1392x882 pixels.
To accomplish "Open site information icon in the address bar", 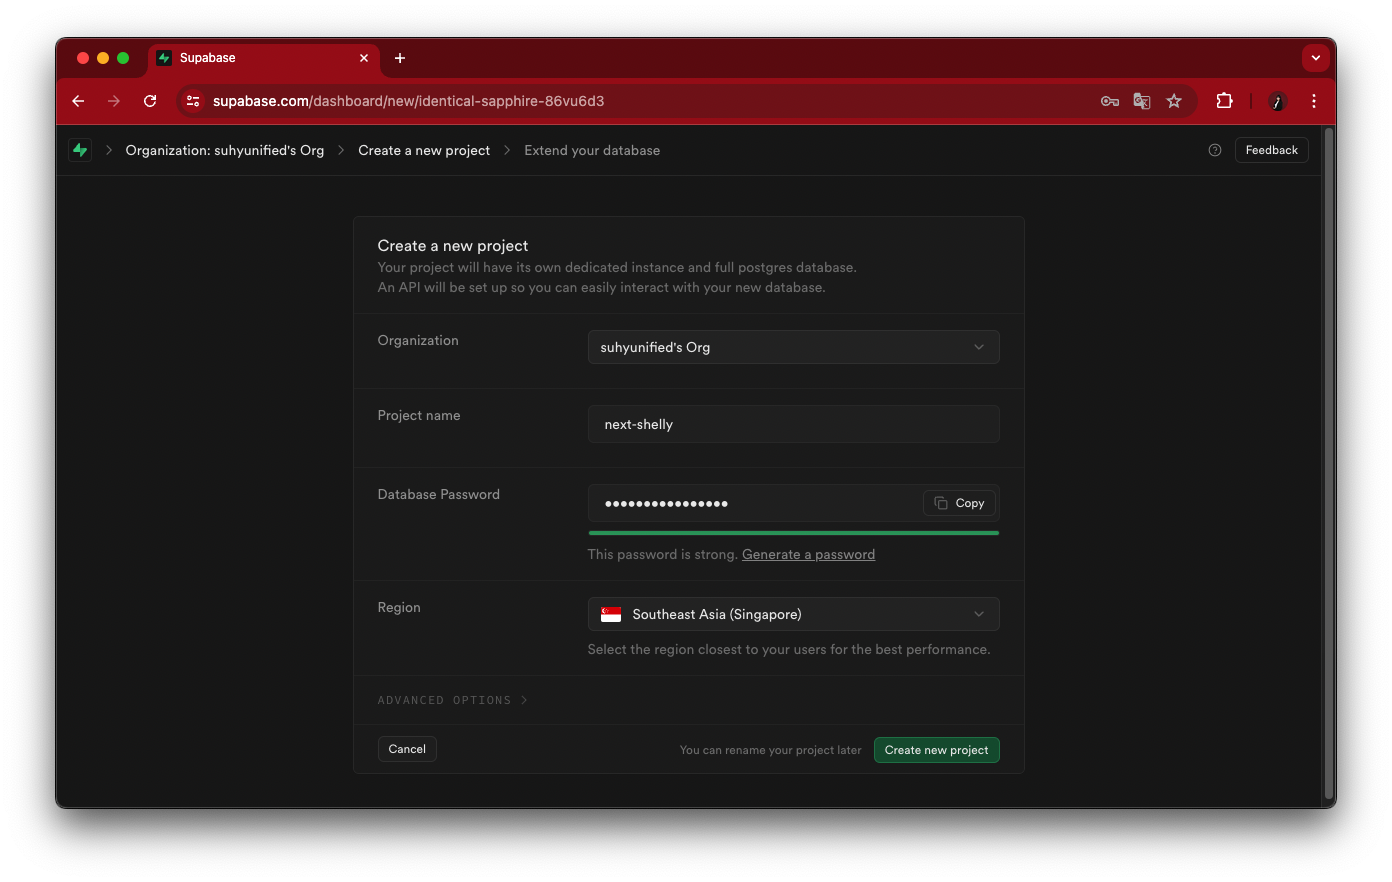I will click(194, 101).
